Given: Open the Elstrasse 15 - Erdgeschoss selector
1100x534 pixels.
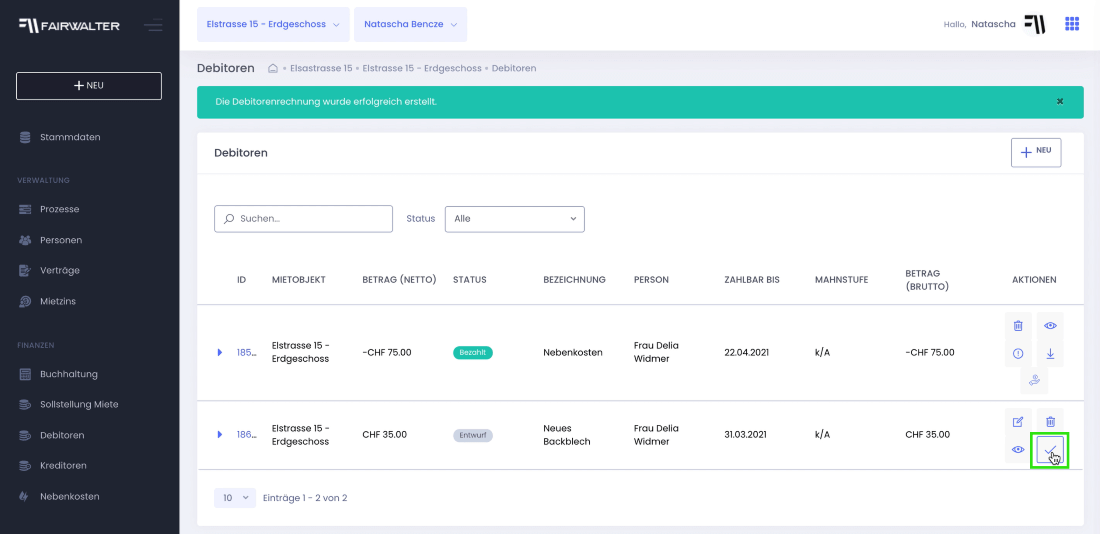Looking at the screenshot, I should point(272,24).
